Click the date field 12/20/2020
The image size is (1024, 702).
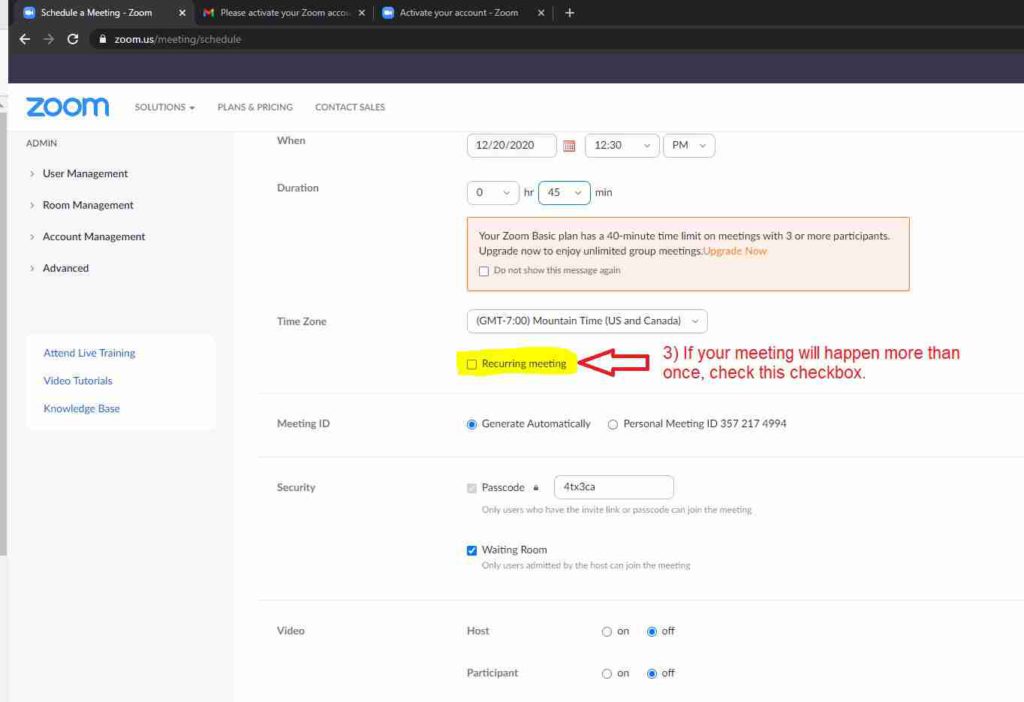point(511,146)
